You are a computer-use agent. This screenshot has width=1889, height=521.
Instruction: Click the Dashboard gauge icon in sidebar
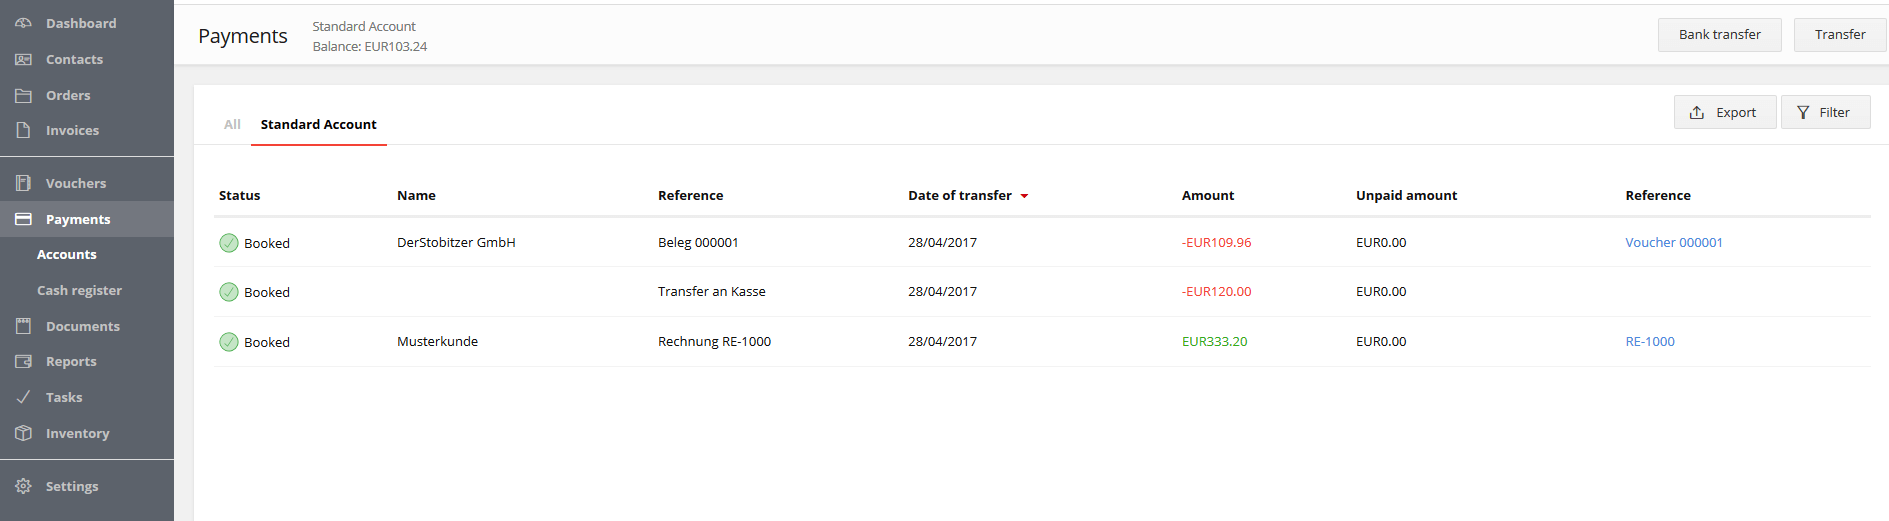23,23
